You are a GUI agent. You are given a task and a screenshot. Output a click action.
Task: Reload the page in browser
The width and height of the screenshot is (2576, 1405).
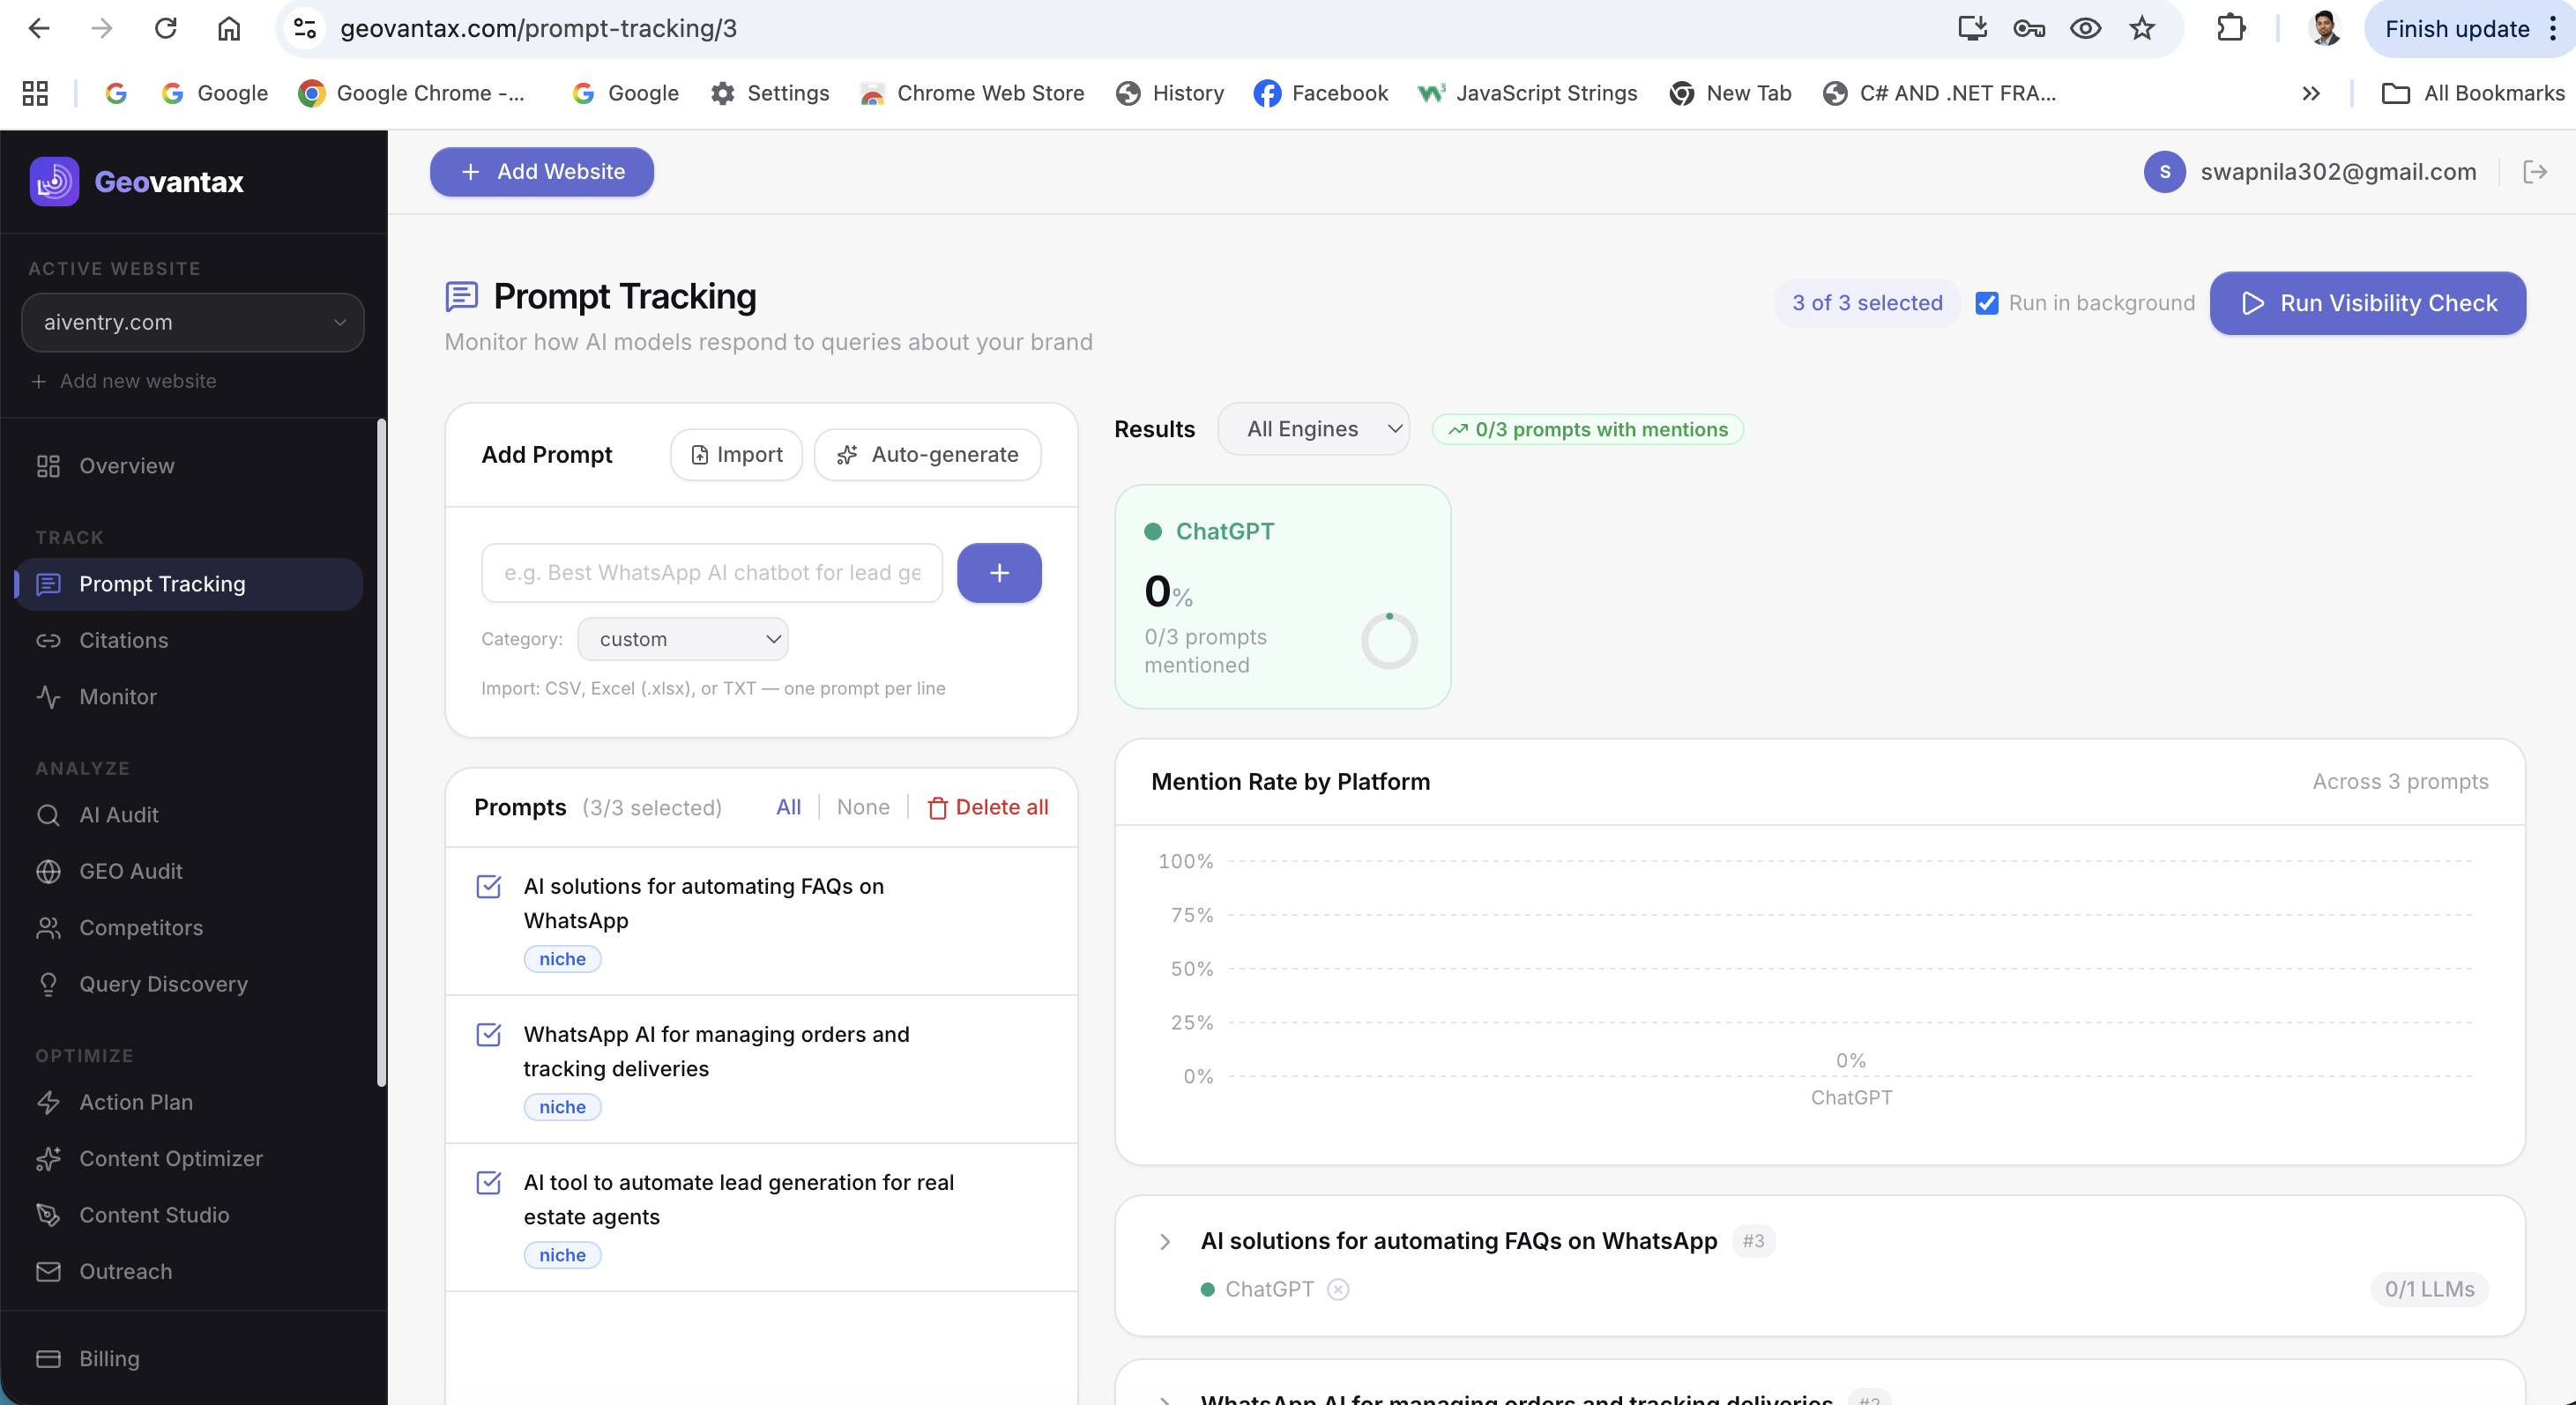click(x=165, y=29)
